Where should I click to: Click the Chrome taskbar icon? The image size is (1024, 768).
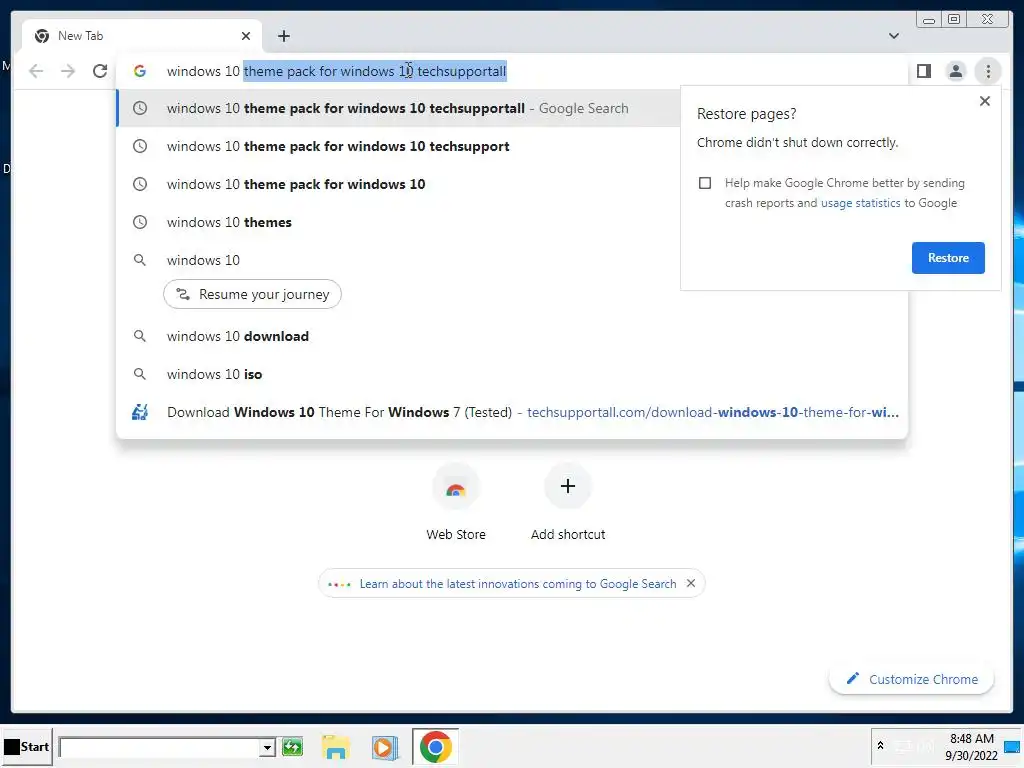coord(436,746)
